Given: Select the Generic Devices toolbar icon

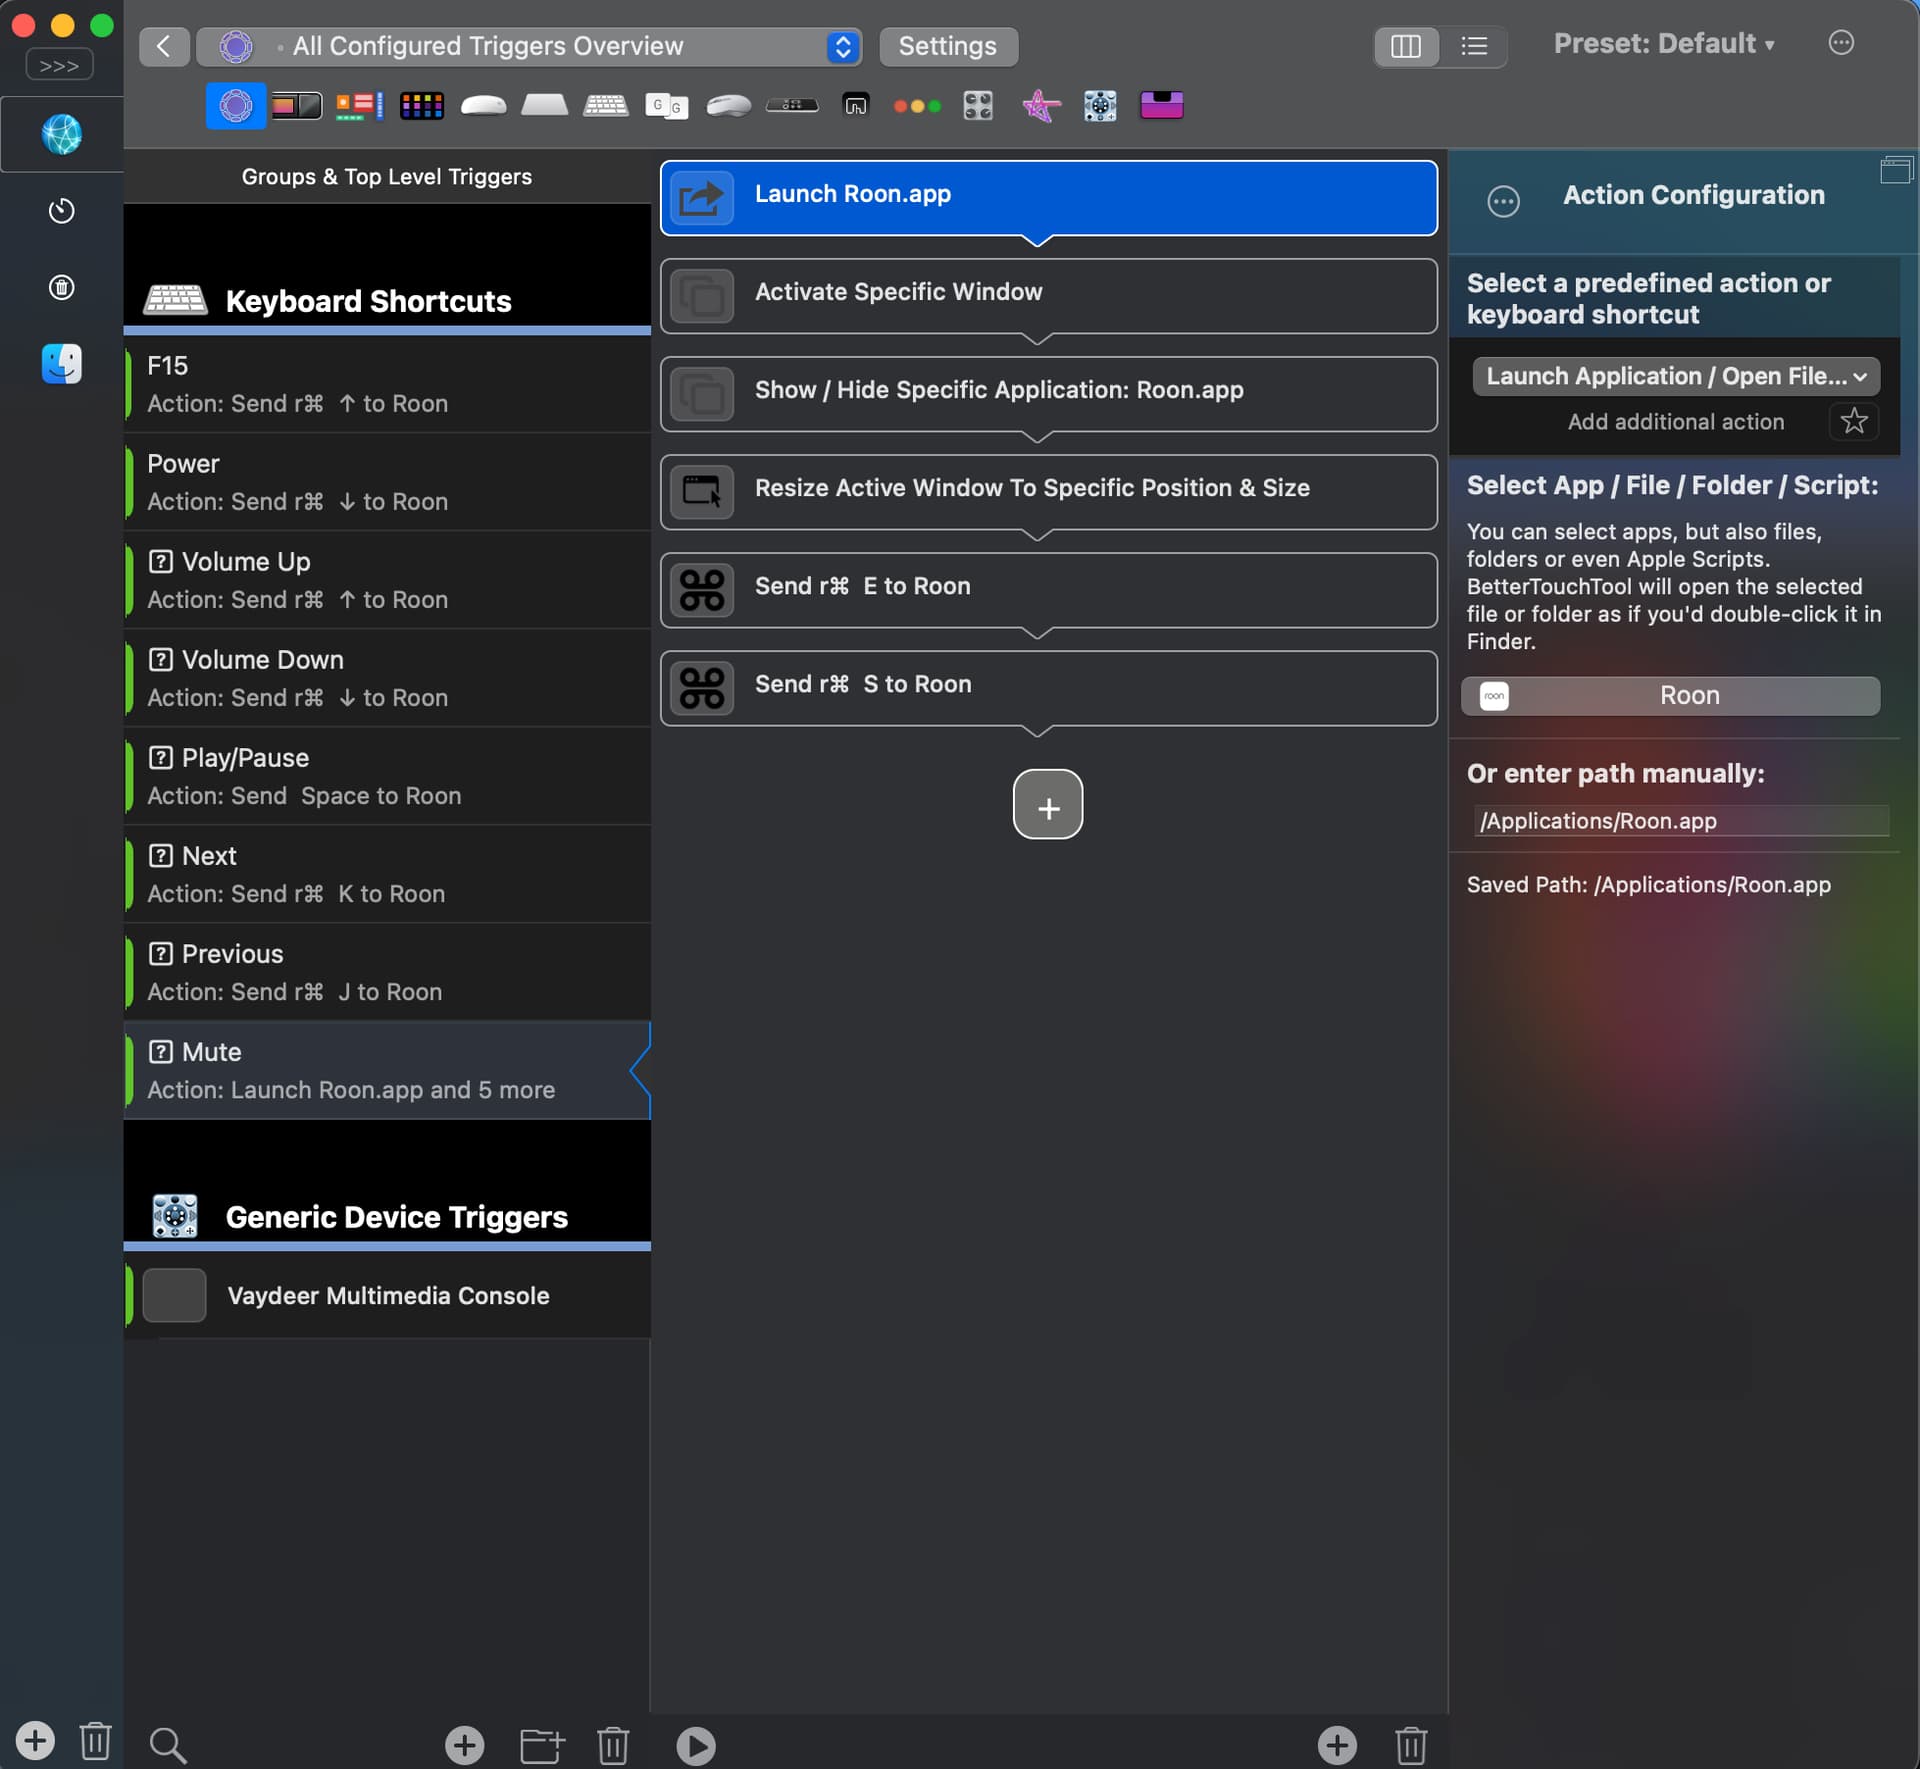Looking at the screenshot, I should pos(1100,105).
